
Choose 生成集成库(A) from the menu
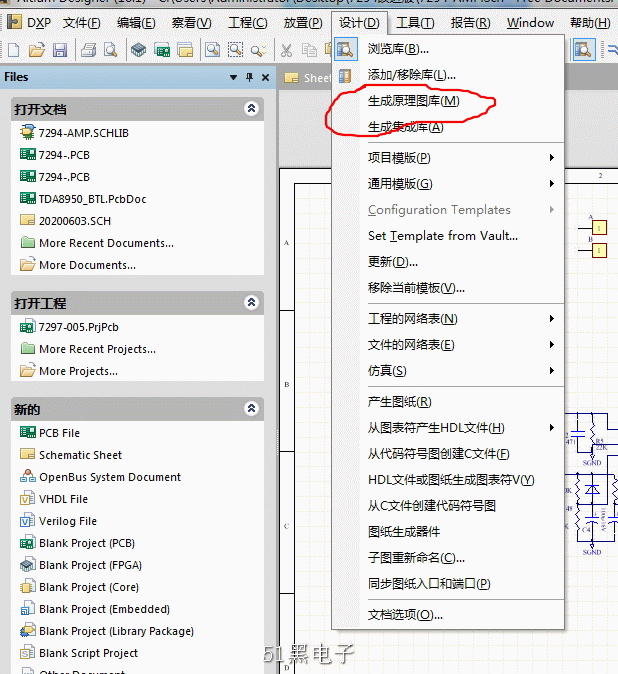(x=448, y=127)
